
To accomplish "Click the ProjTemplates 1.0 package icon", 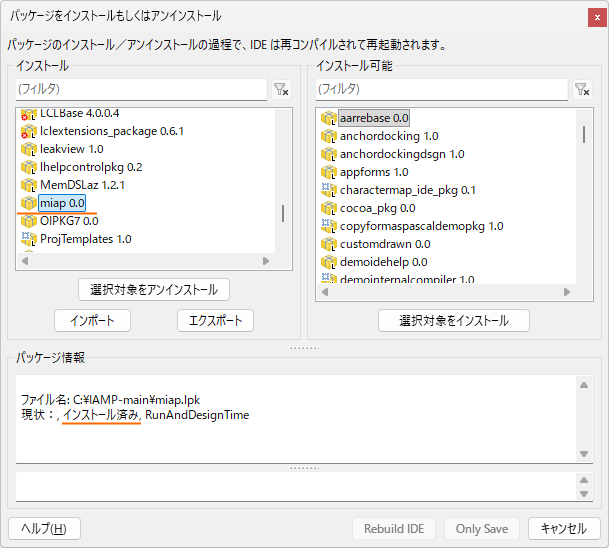I will coord(28,239).
